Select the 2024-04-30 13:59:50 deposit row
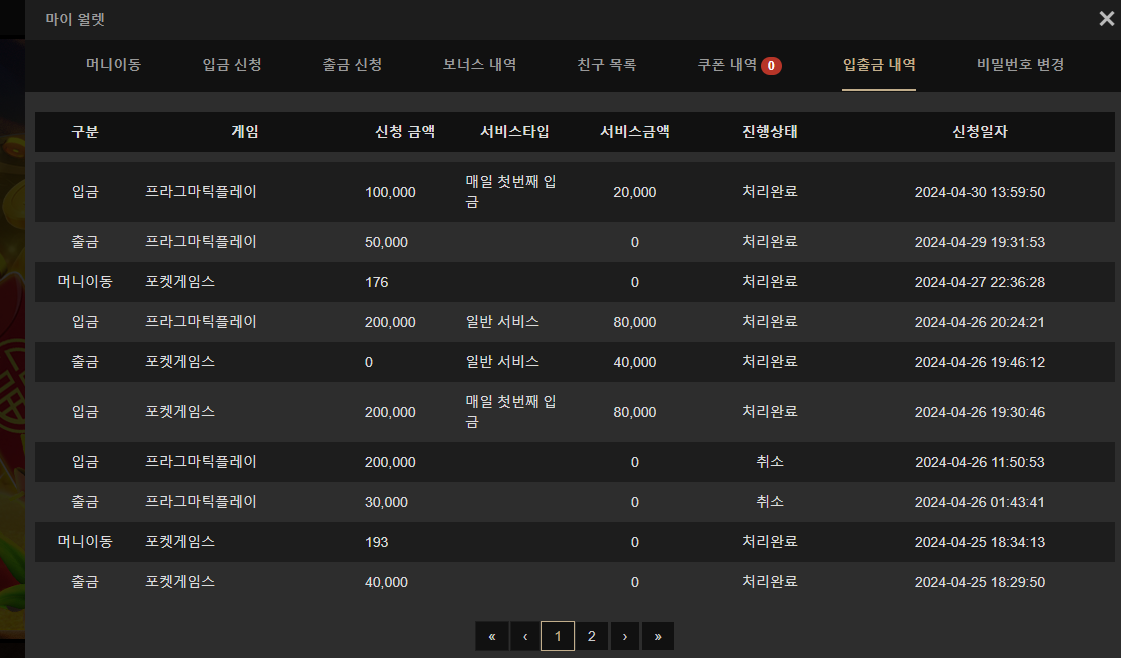 575,192
